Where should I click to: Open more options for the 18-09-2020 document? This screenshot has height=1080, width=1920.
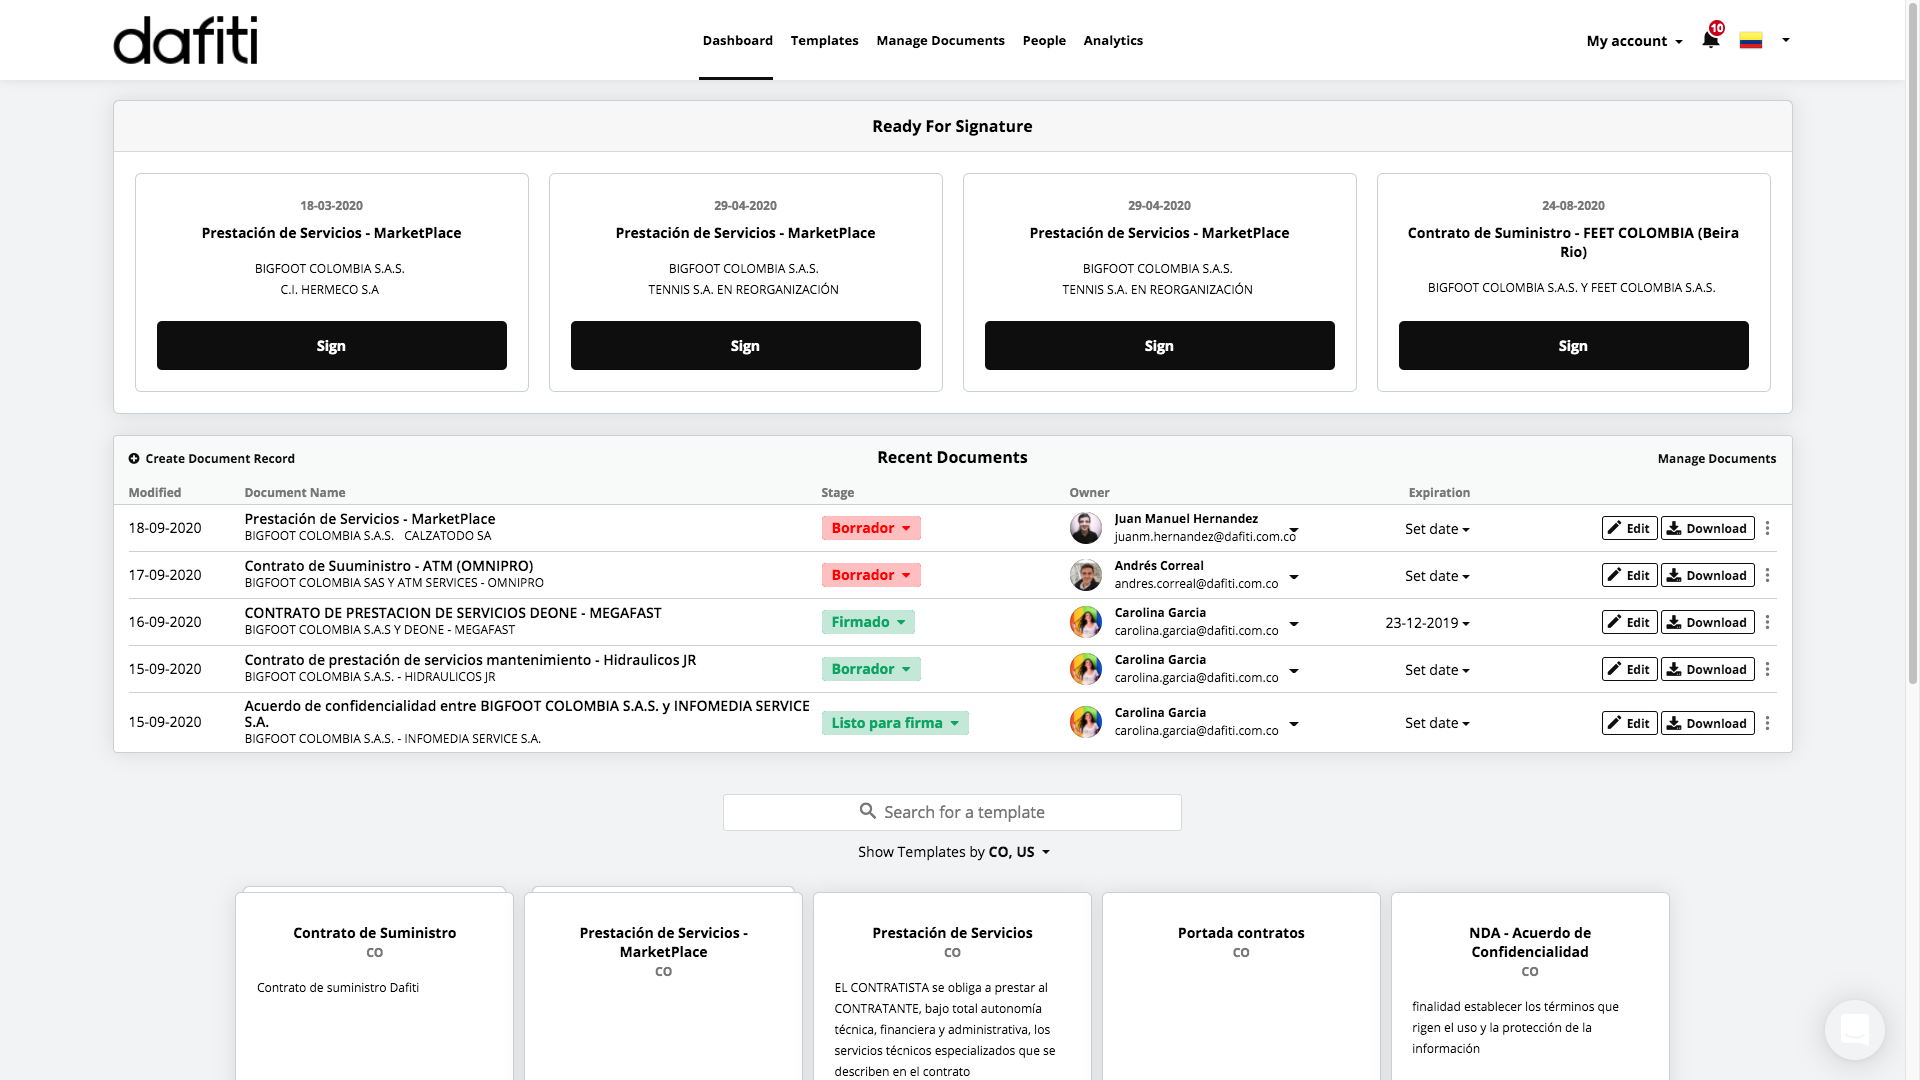pos(1767,528)
